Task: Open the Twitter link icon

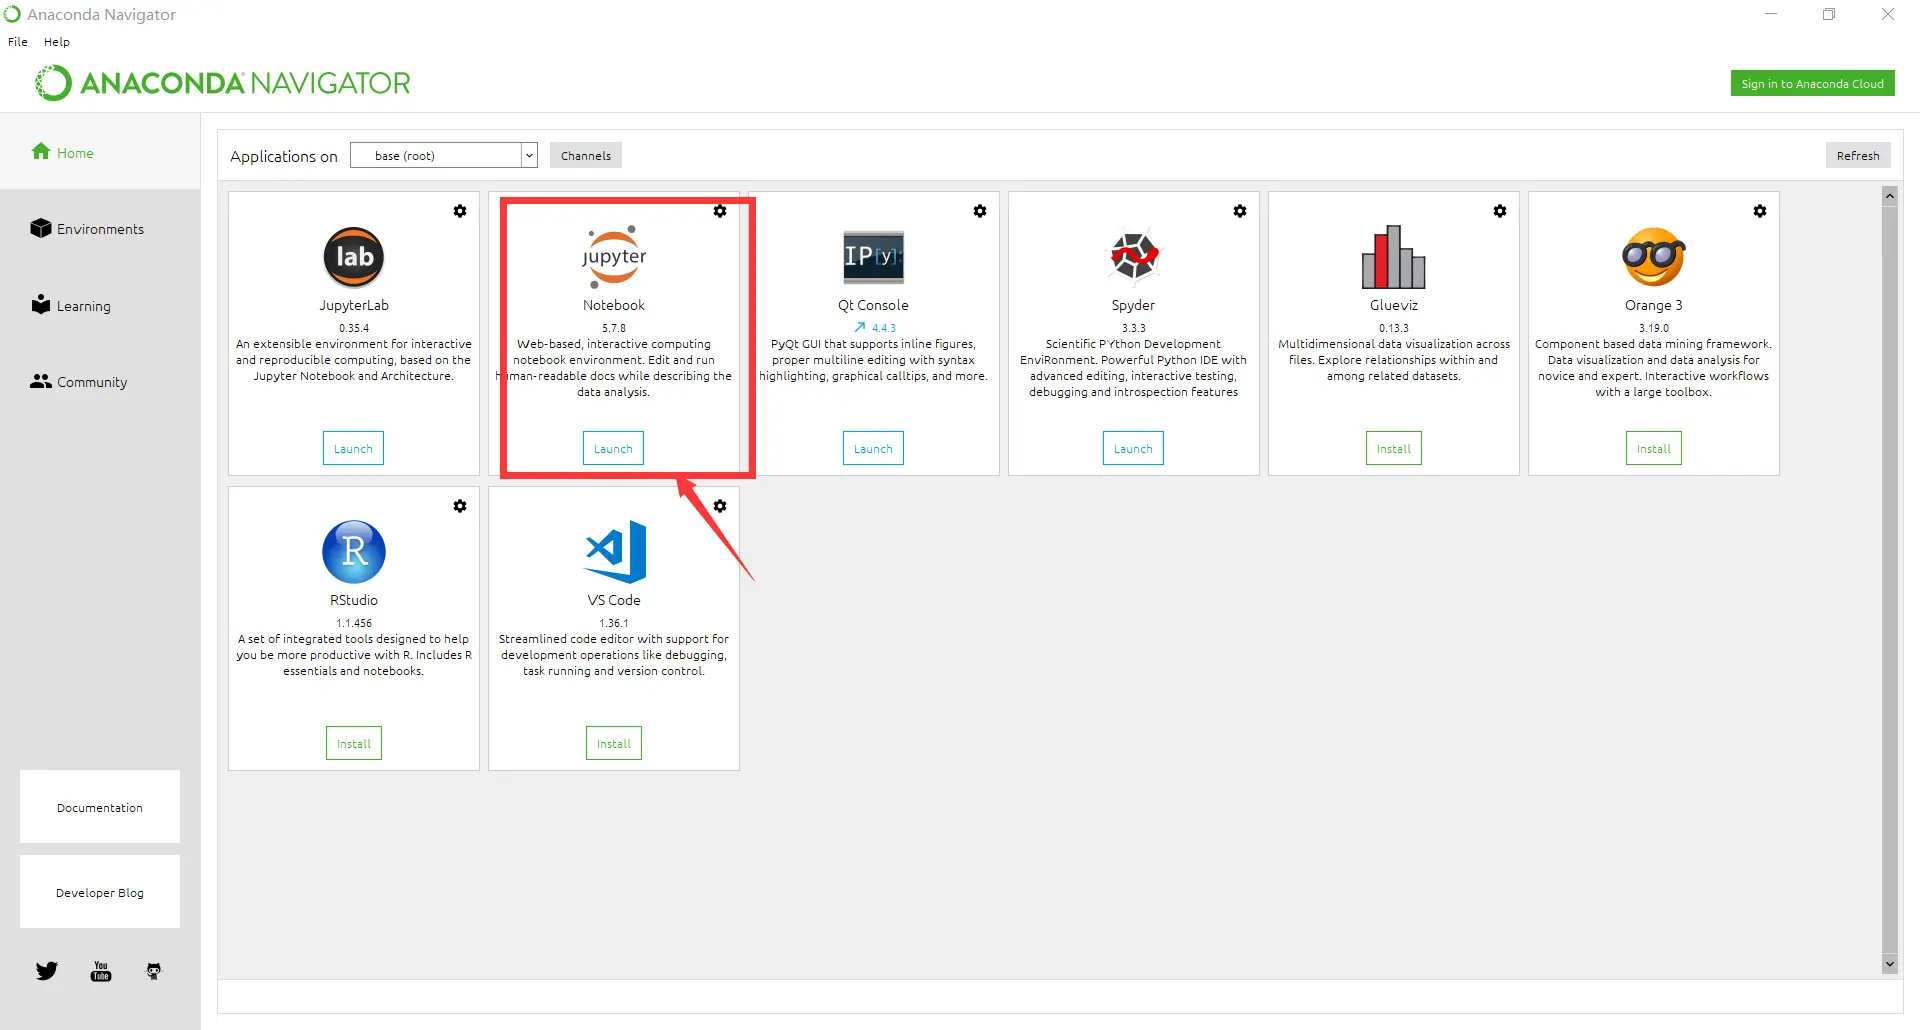Action: coord(47,971)
